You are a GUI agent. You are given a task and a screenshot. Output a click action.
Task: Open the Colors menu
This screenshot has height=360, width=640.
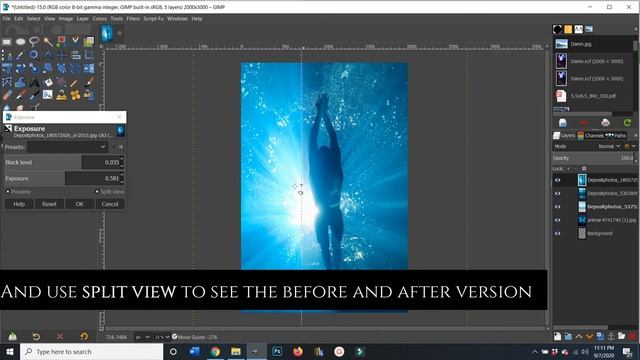[x=99, y=19]
